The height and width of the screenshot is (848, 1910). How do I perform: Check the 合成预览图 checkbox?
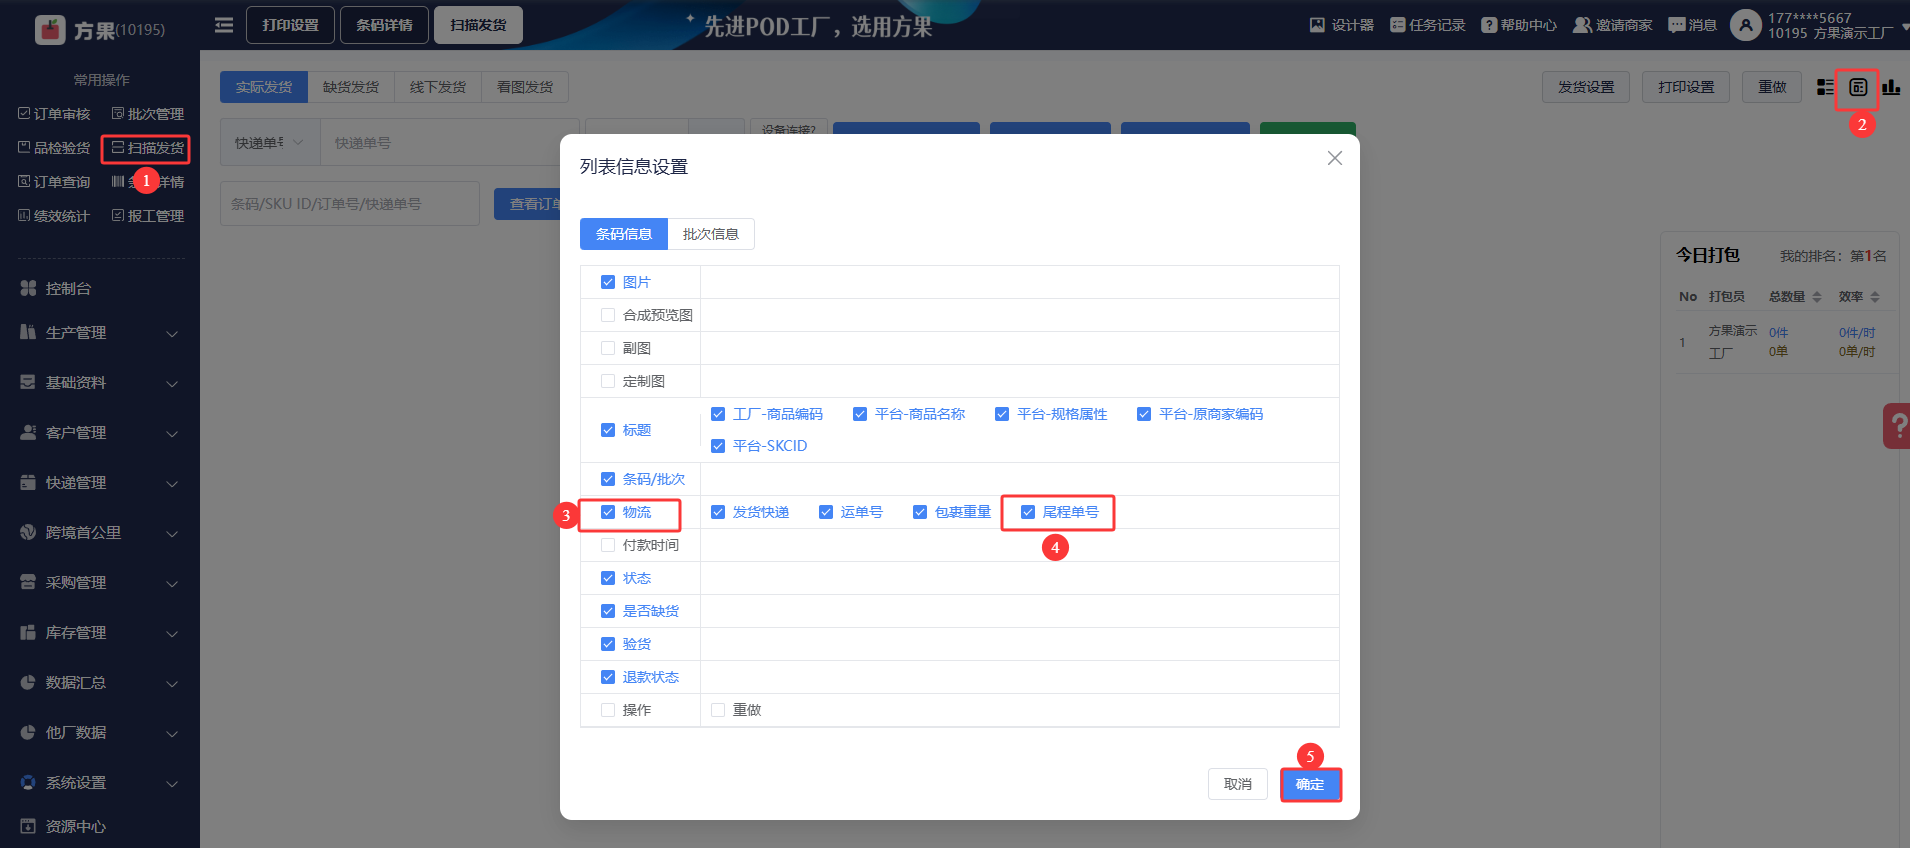pyautogui.click(x=608, y=315)
